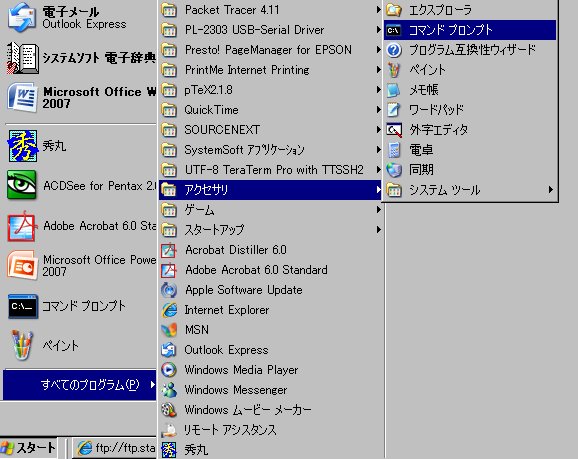The width and height of the screenshot is (578, 459).
Task: Click 'Windows Messenger' text
Action: point(236,390)
